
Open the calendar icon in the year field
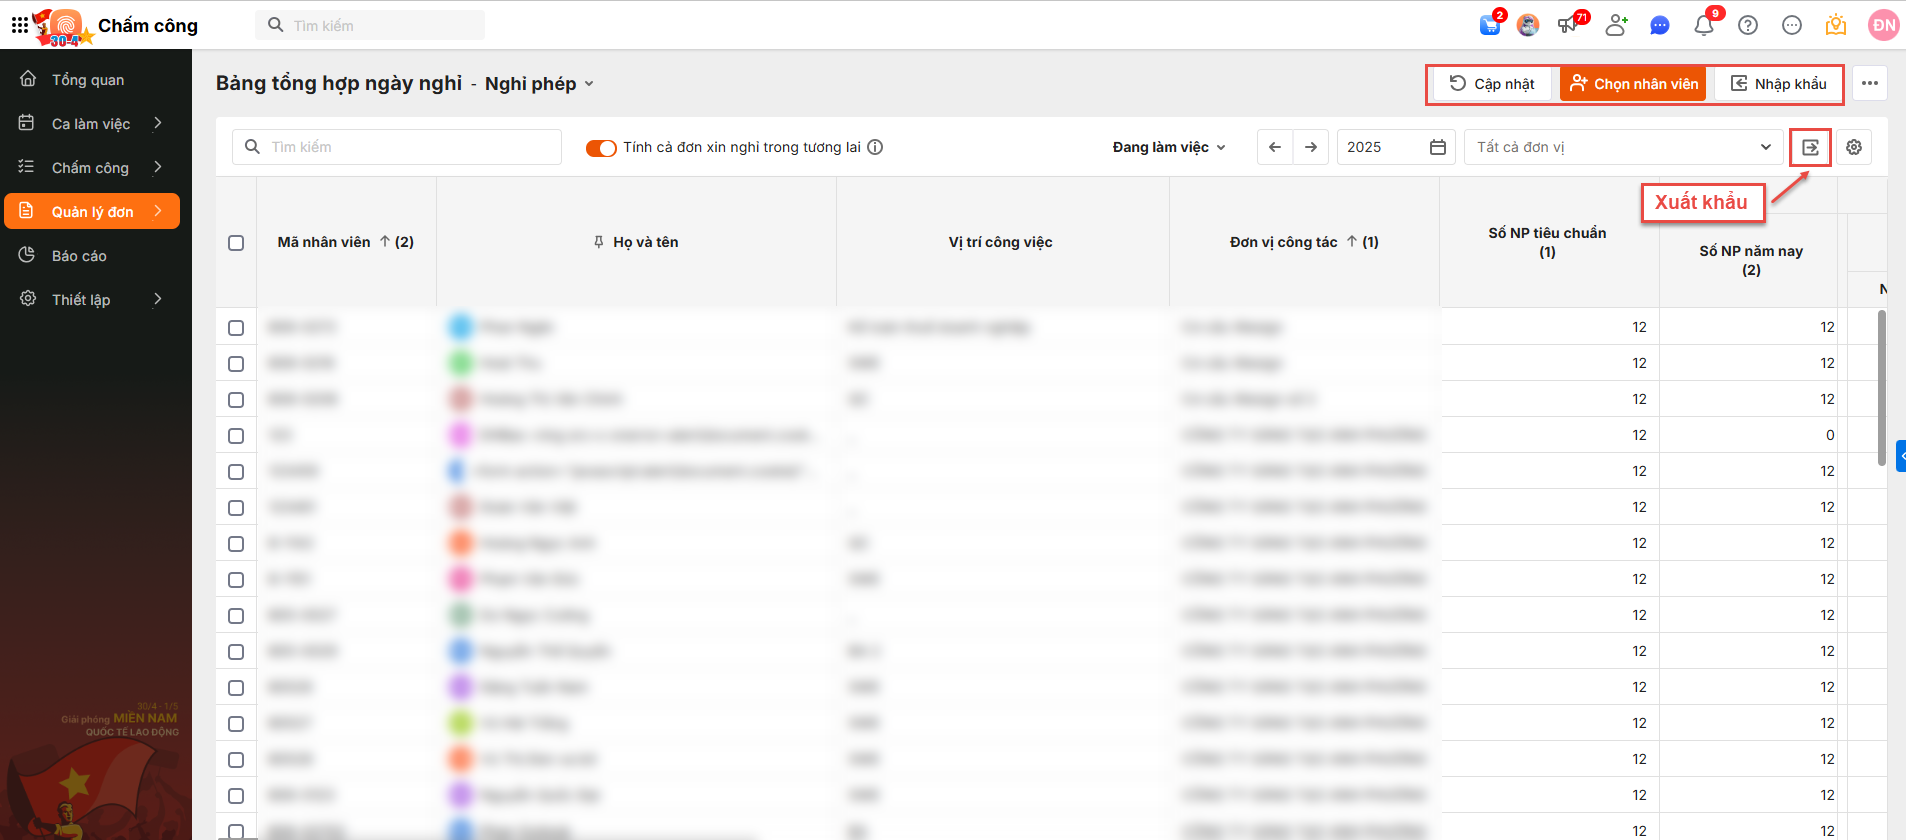pyautogui.click(x=1438, y=147)
